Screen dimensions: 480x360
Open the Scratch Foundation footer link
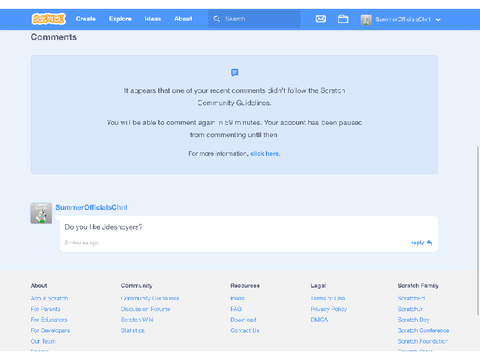click(423, 341)
